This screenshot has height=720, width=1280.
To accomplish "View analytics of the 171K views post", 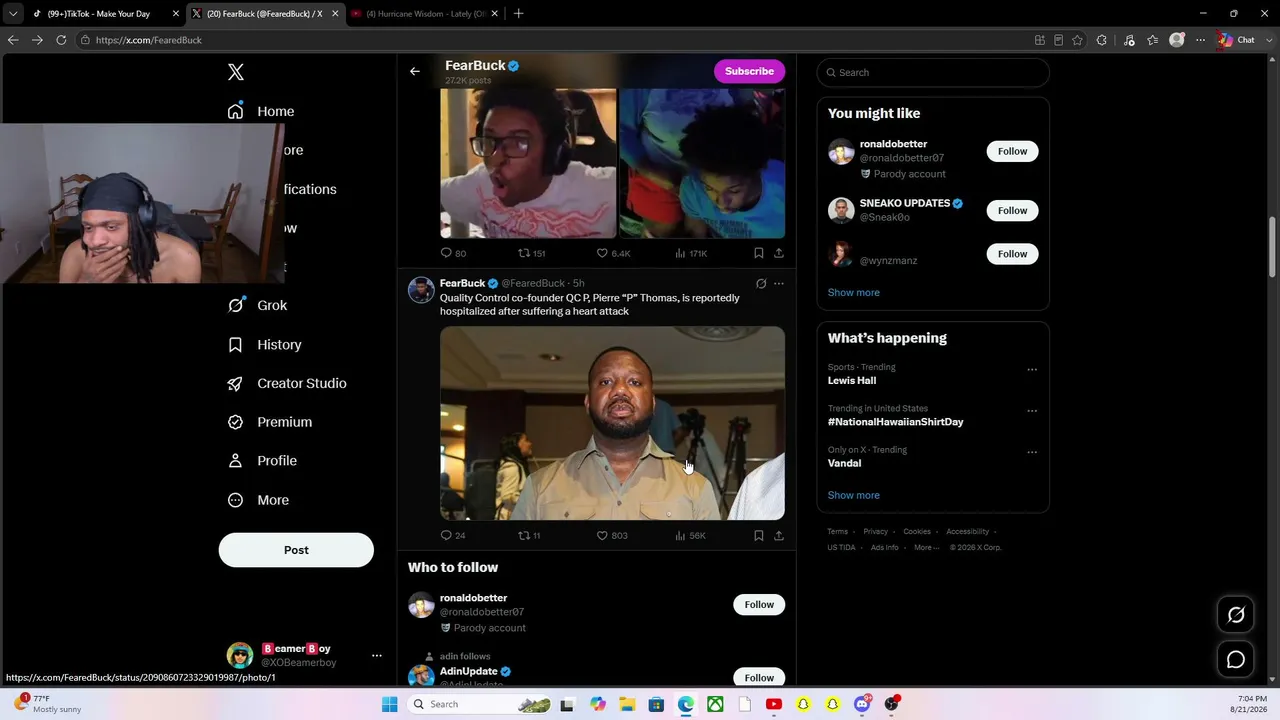I will click(691, 253).
